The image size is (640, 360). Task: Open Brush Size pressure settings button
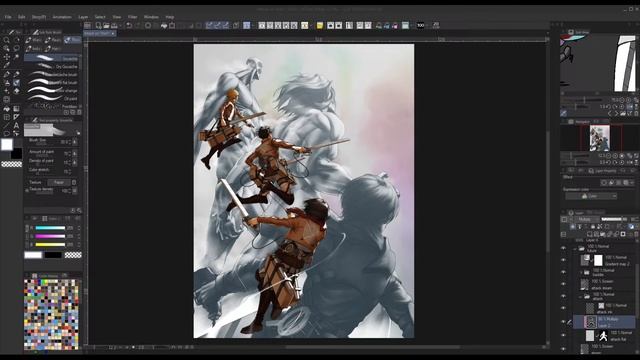(75, 142)
